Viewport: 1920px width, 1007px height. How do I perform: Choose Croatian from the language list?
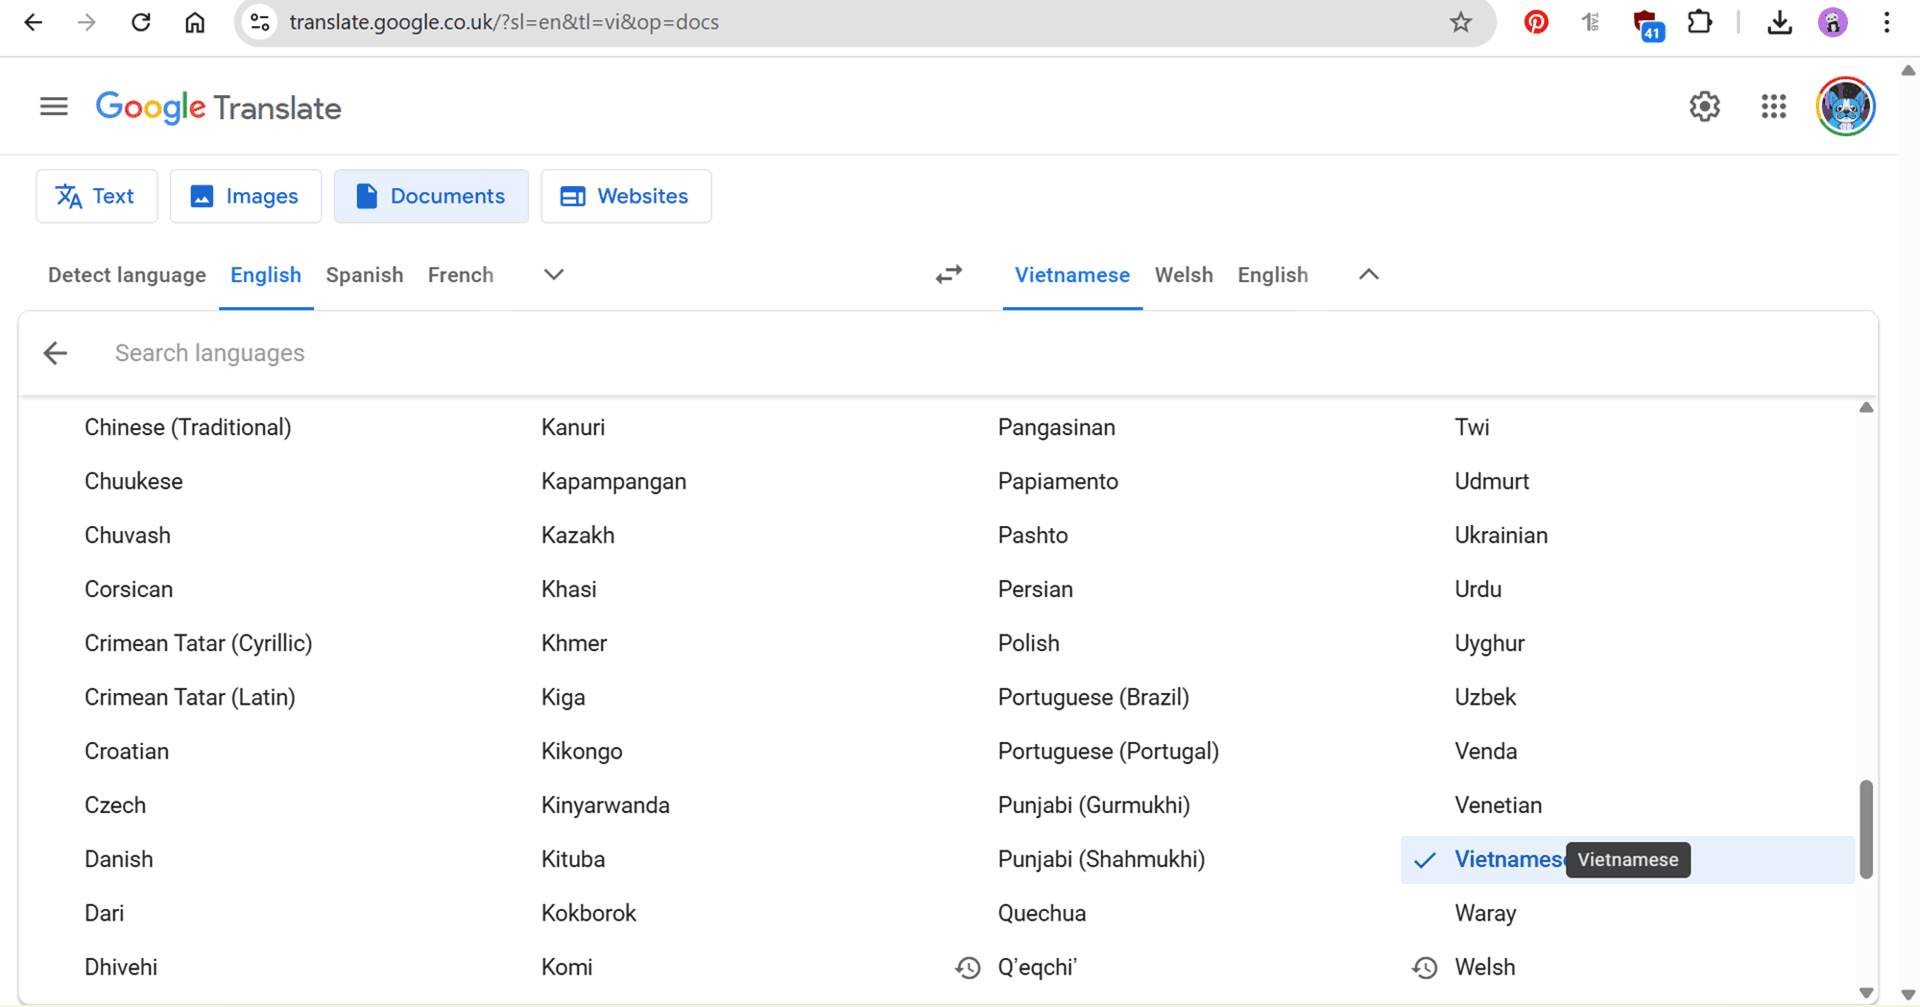click(x=126, y=751)
